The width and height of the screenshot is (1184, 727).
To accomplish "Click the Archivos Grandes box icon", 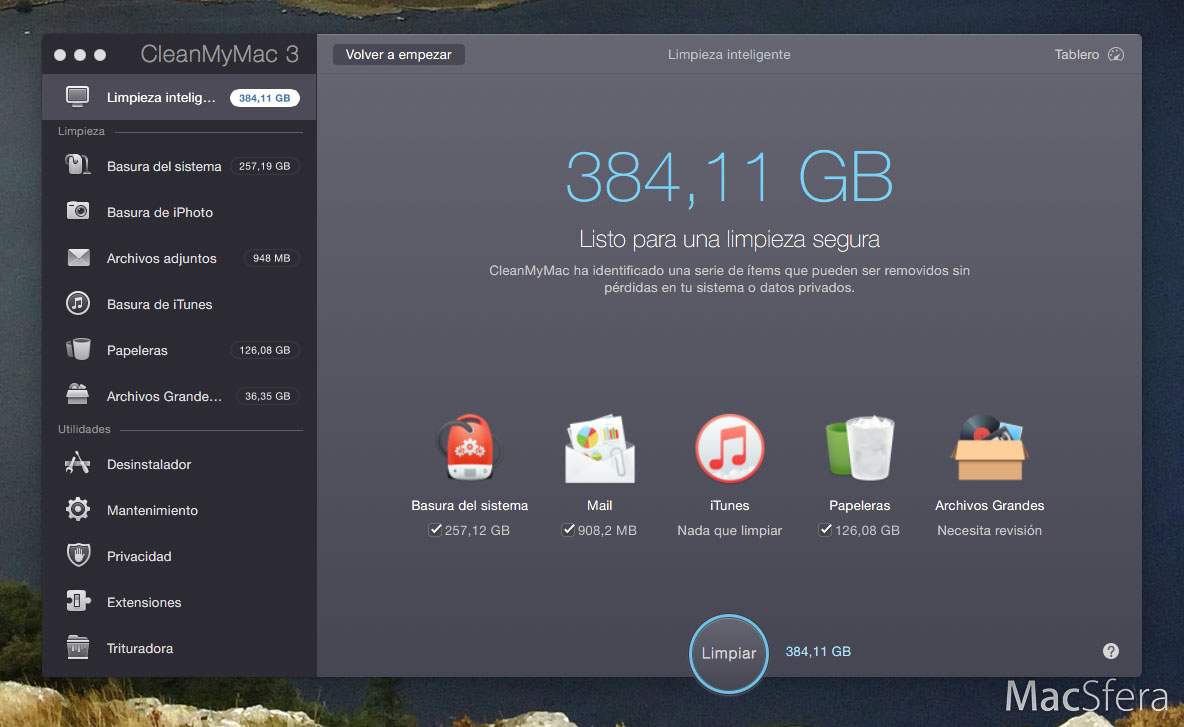I will [x=989, y=450].
